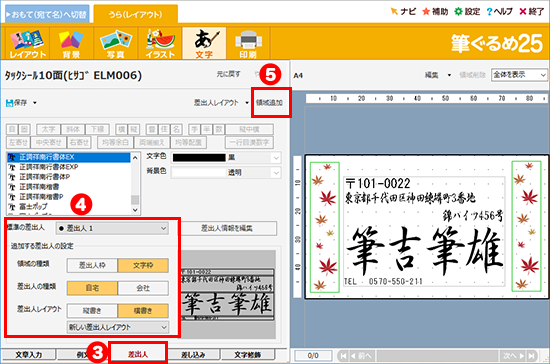550x364 pixels.
Task: Open ヘルプ help from top bar
Action: (499, 12)
